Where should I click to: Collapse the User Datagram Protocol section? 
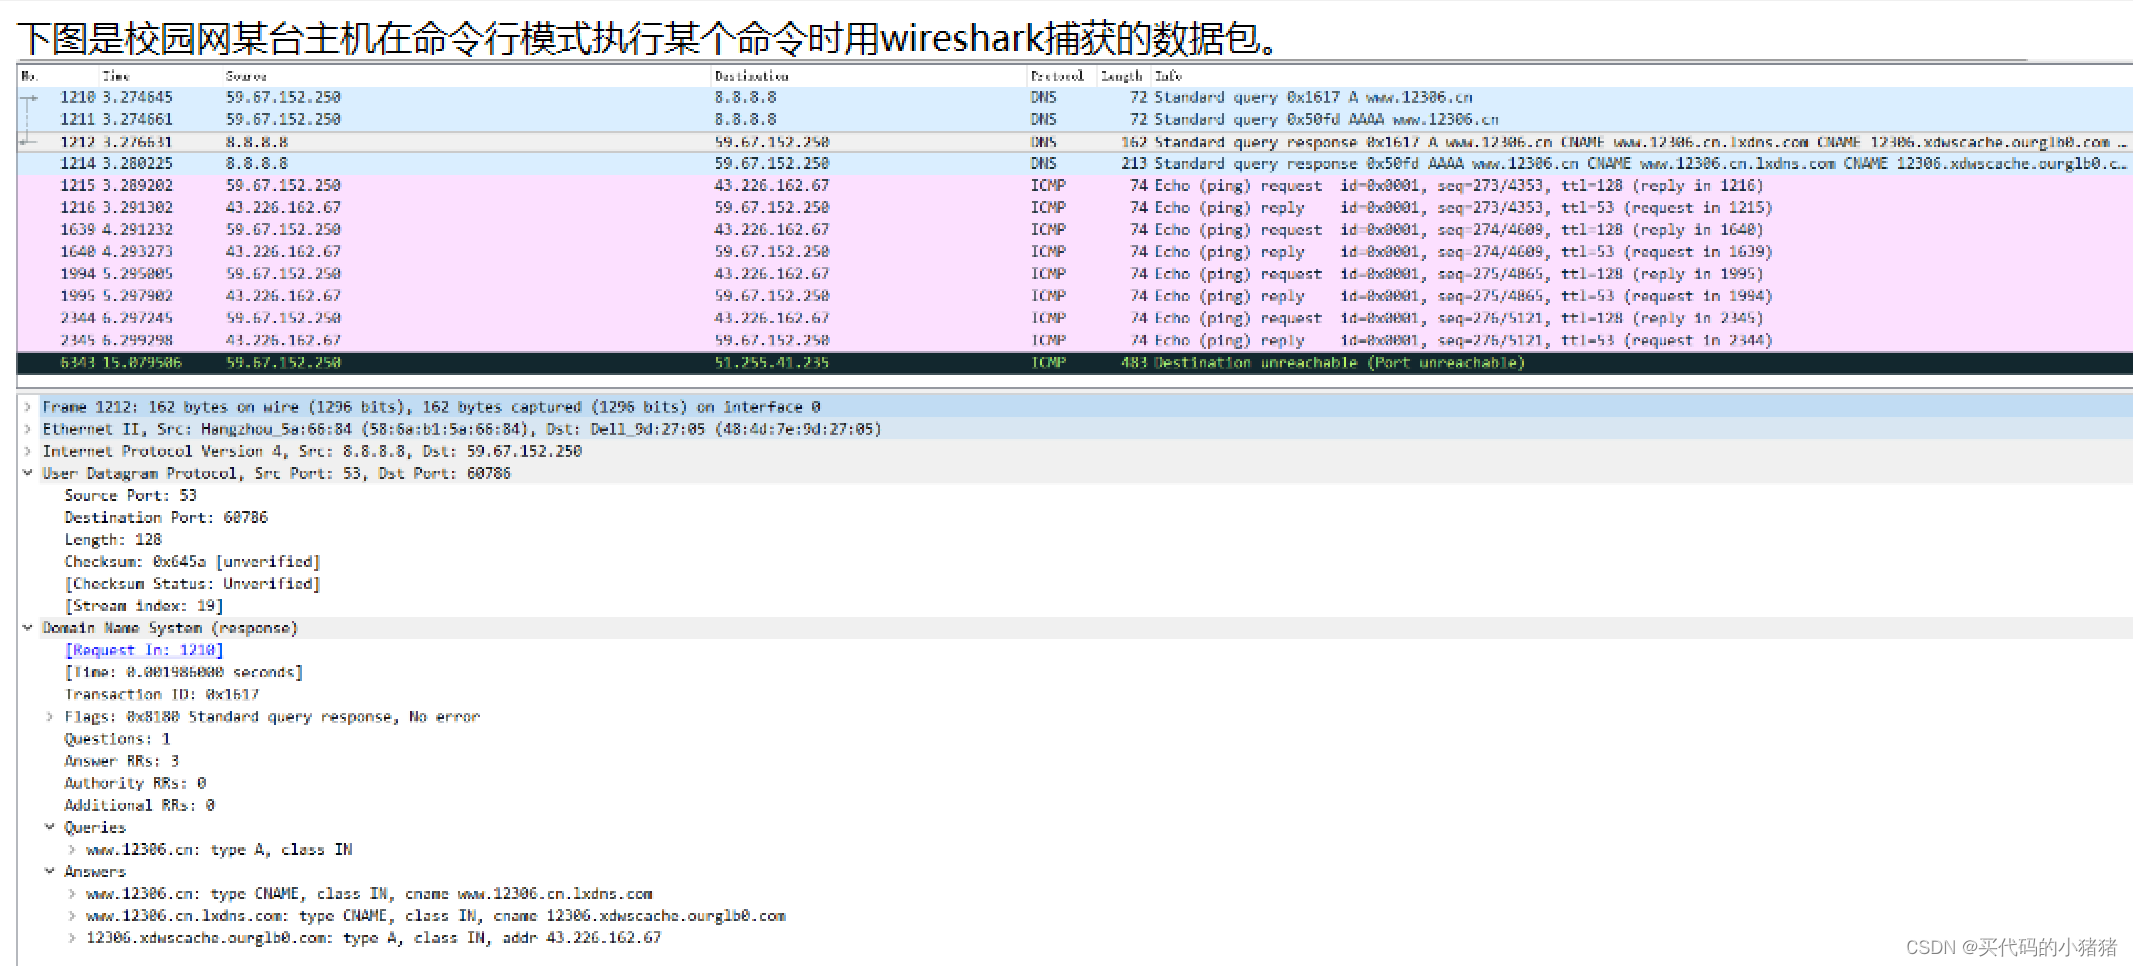click(28, 473)
